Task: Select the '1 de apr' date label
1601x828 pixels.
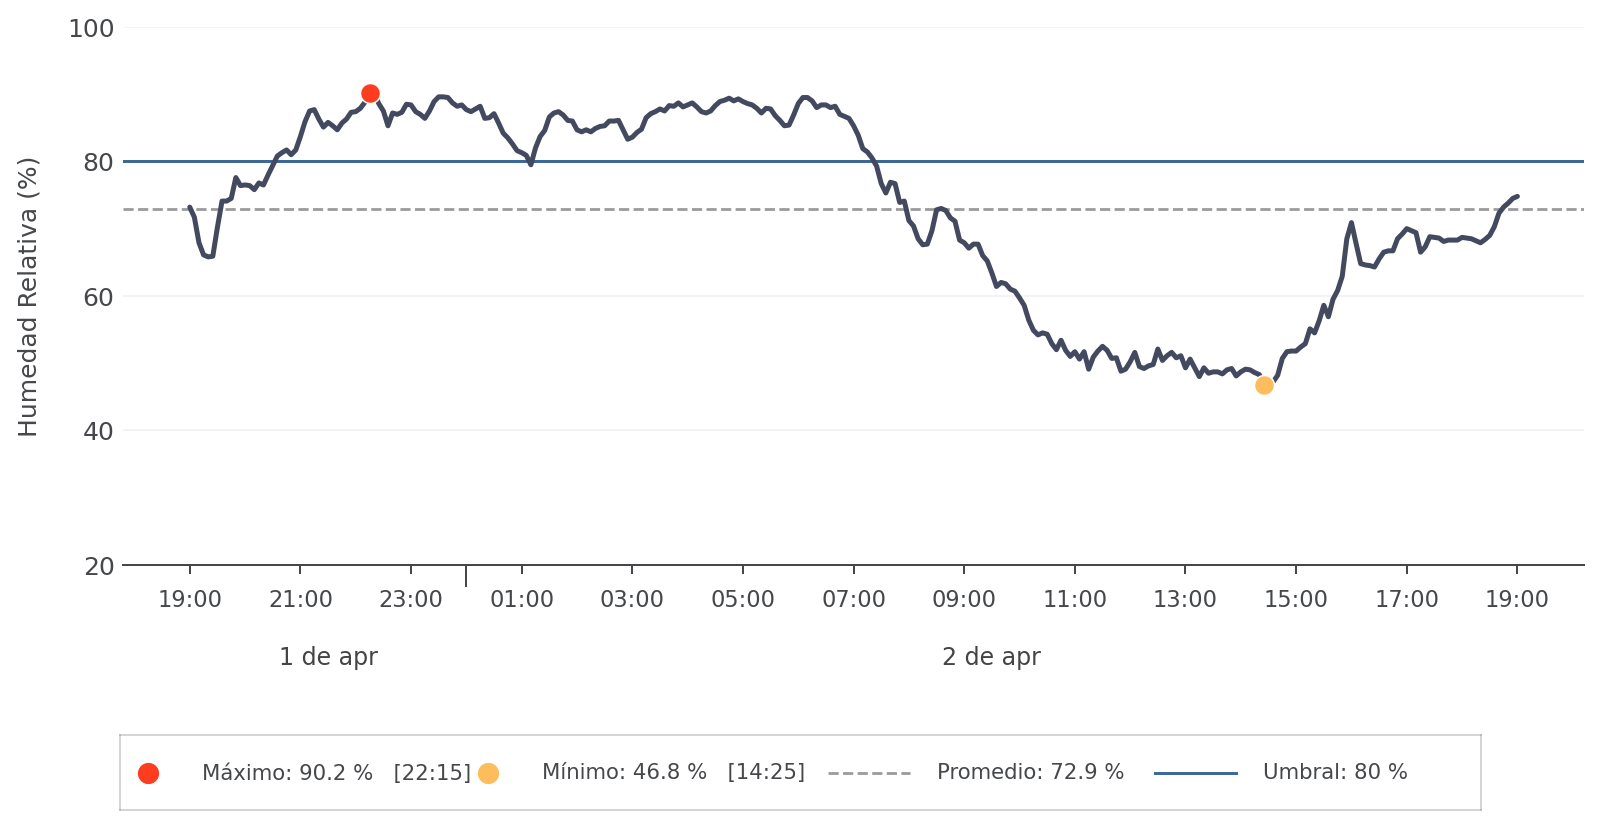Action: [328, 657]
